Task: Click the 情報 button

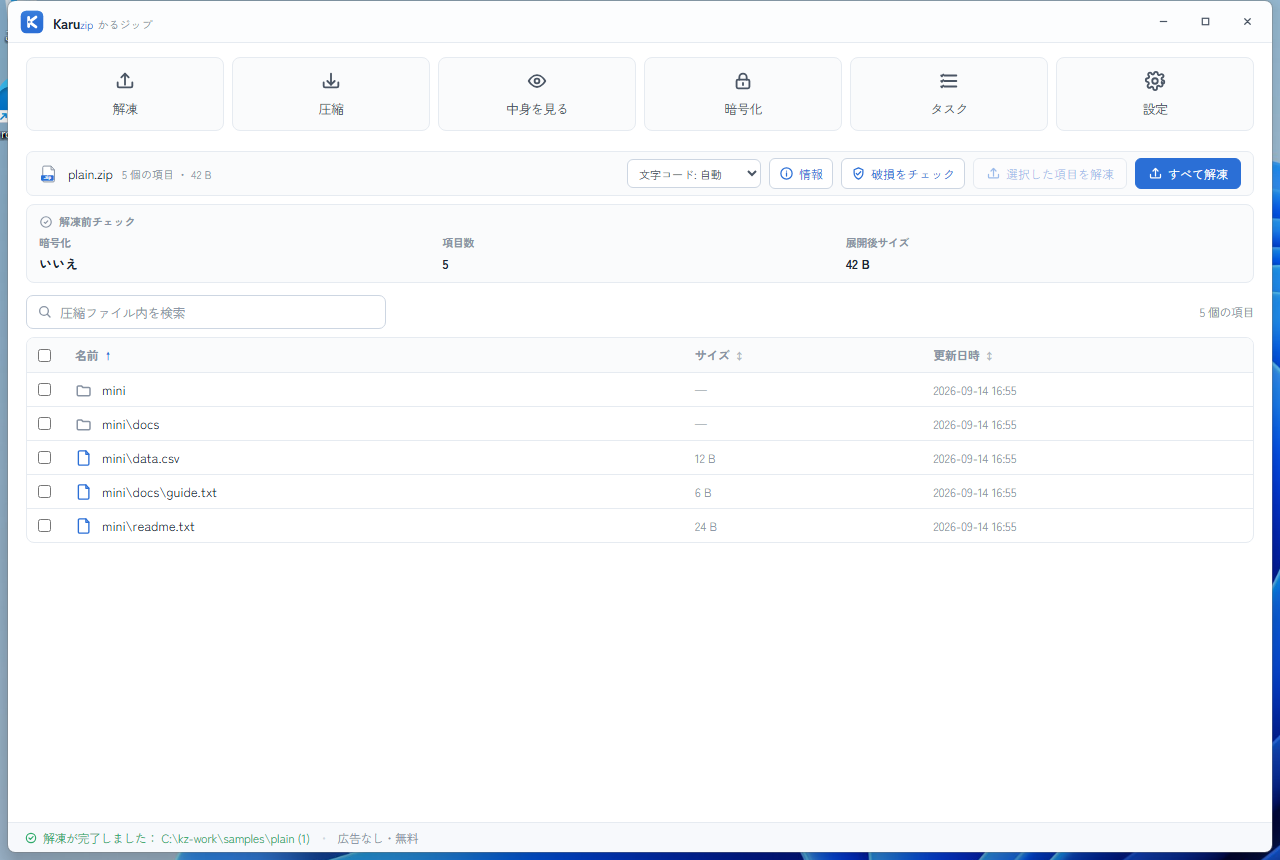Action: tap(801, 174)
